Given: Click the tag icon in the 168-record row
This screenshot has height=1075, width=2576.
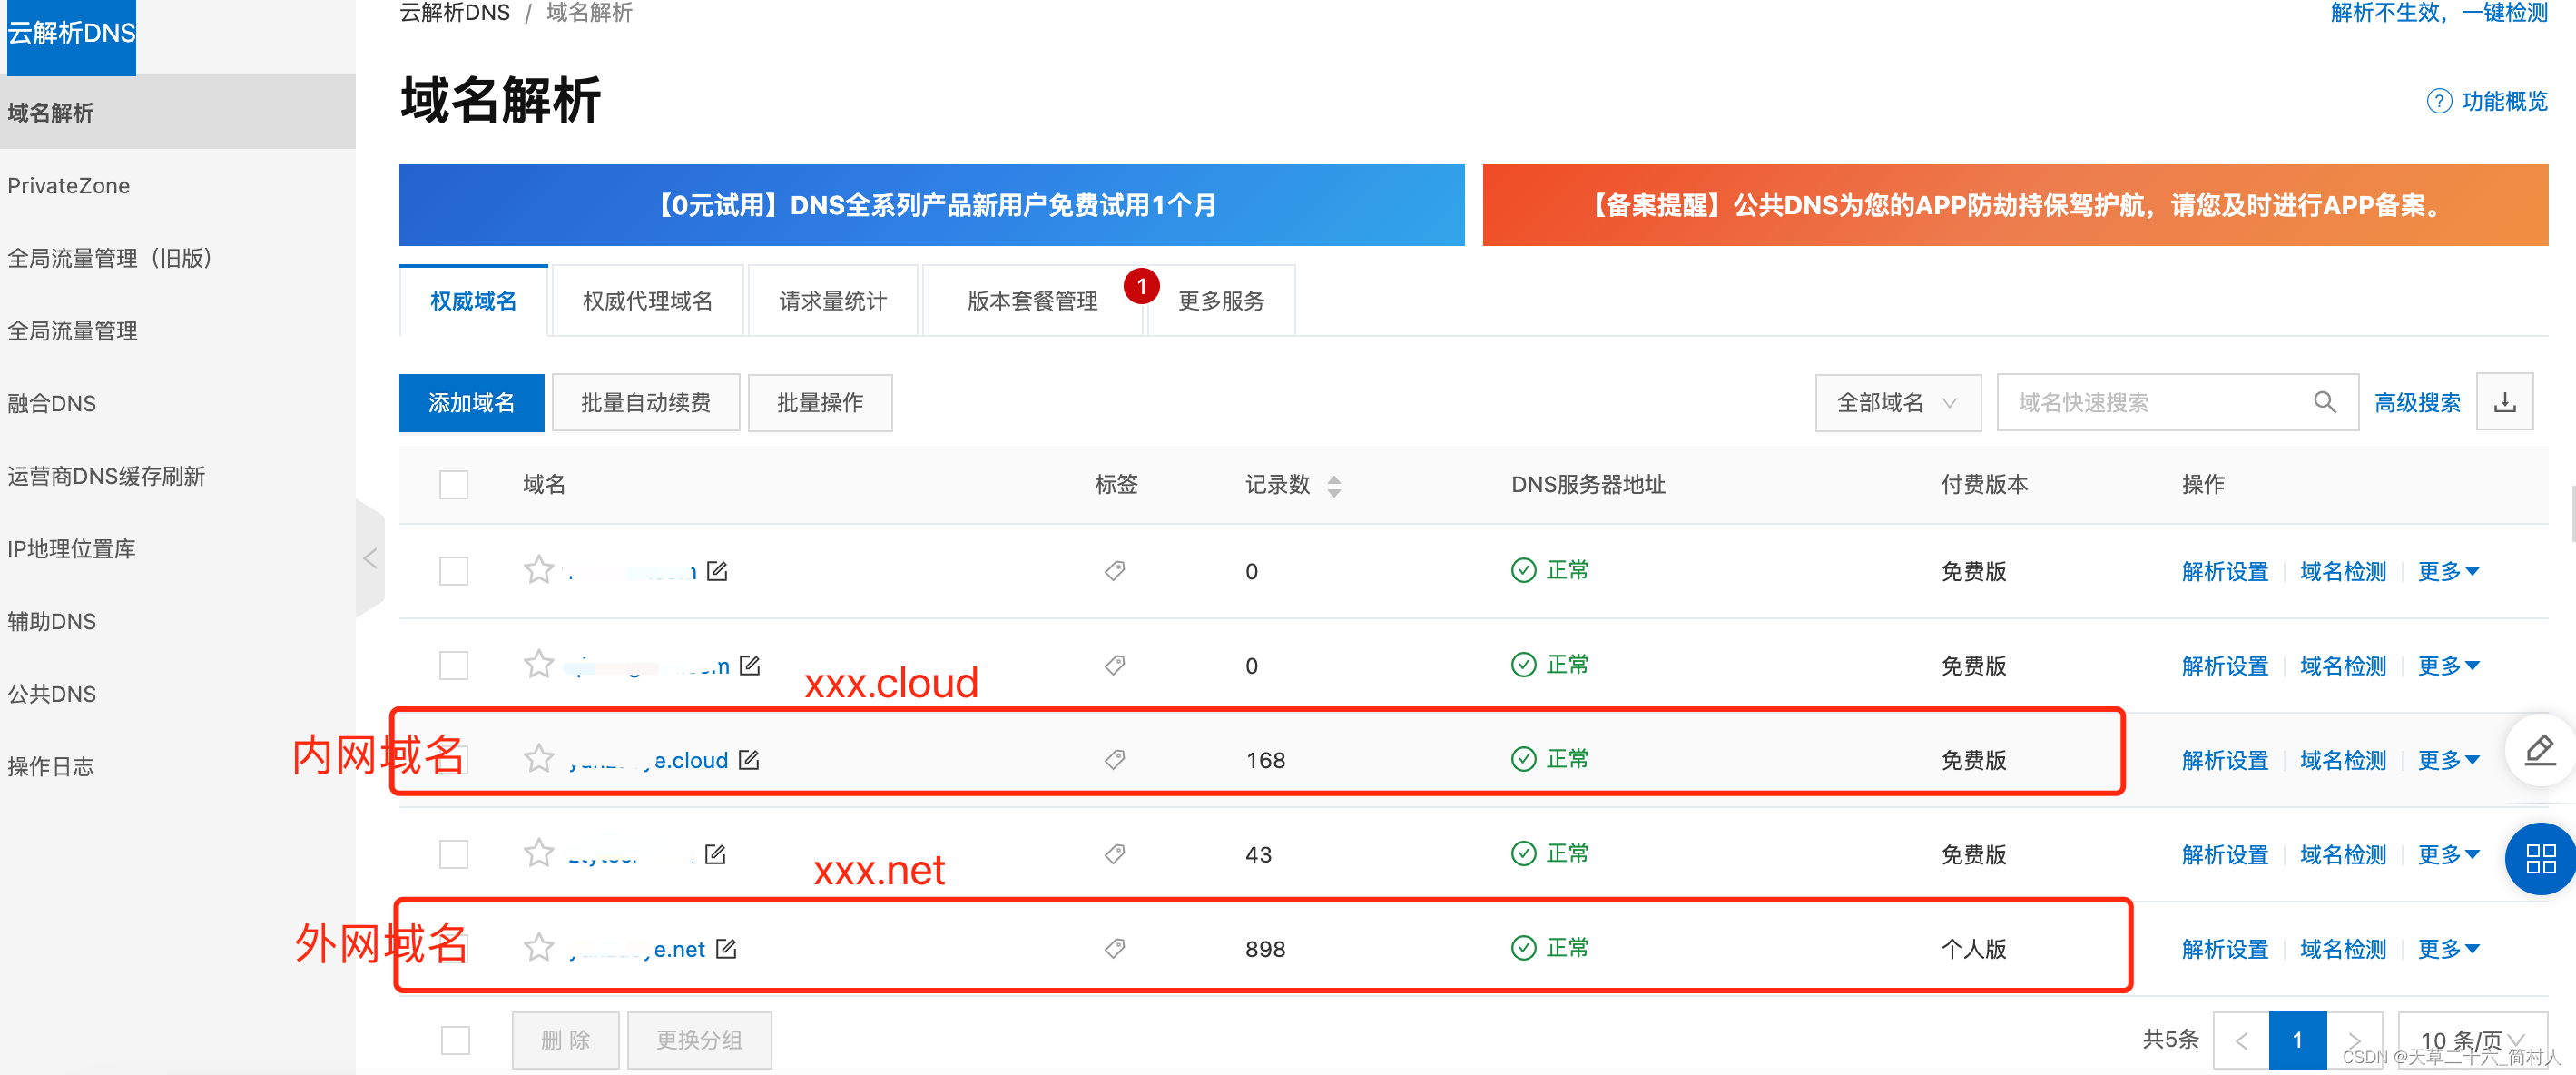Looking at the screenshot, I should [1115, 760].
